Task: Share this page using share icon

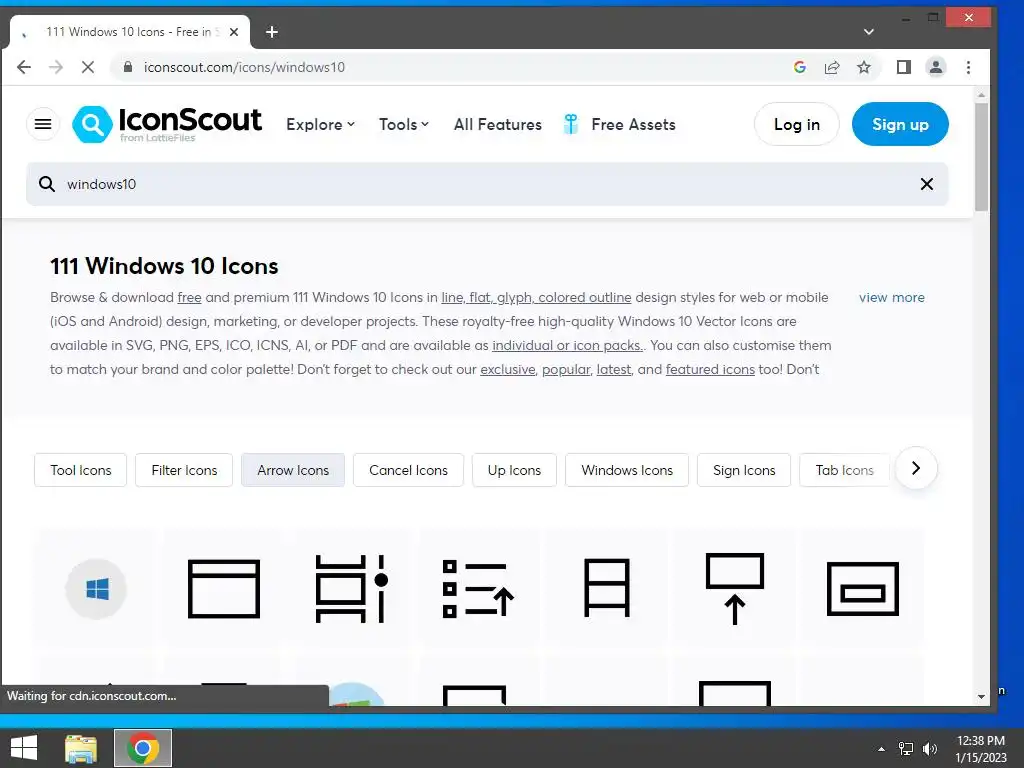Action: tap(832, 67)
